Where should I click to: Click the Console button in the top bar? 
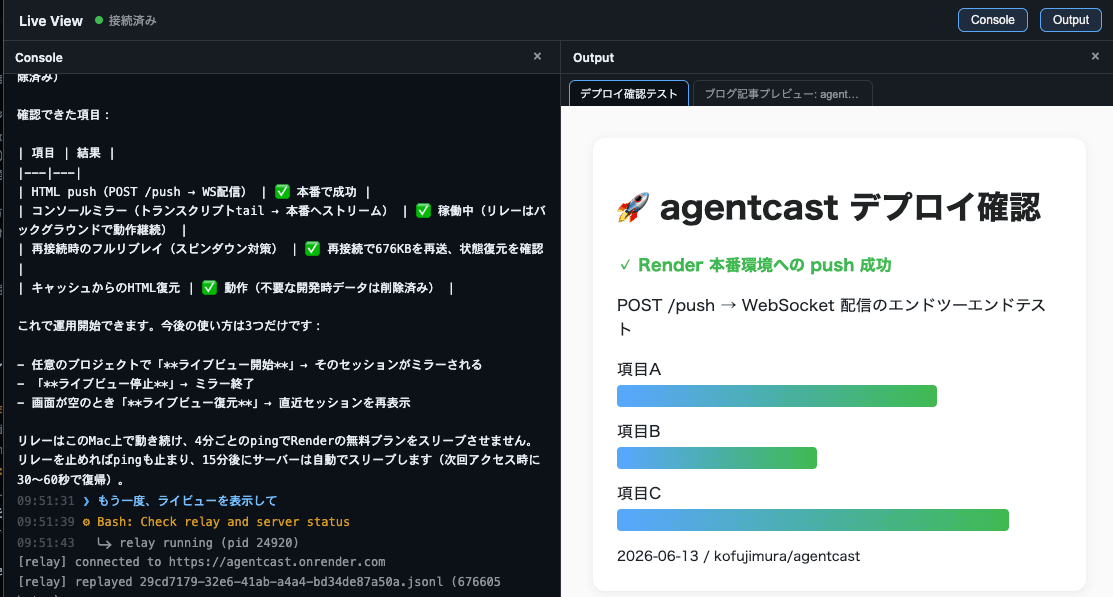pyautogui.click(x=992, y=20)
